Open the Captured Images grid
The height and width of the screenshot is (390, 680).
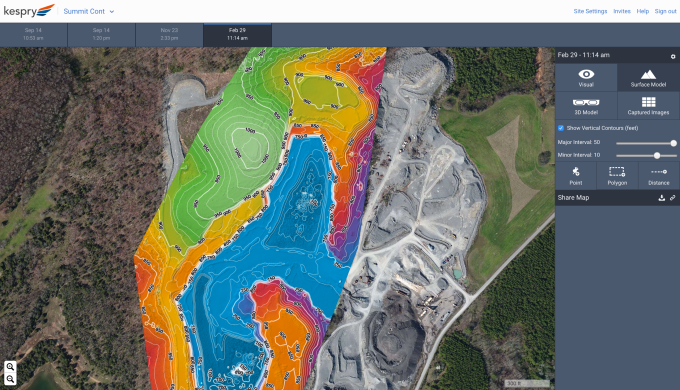[x=648, y=105]
